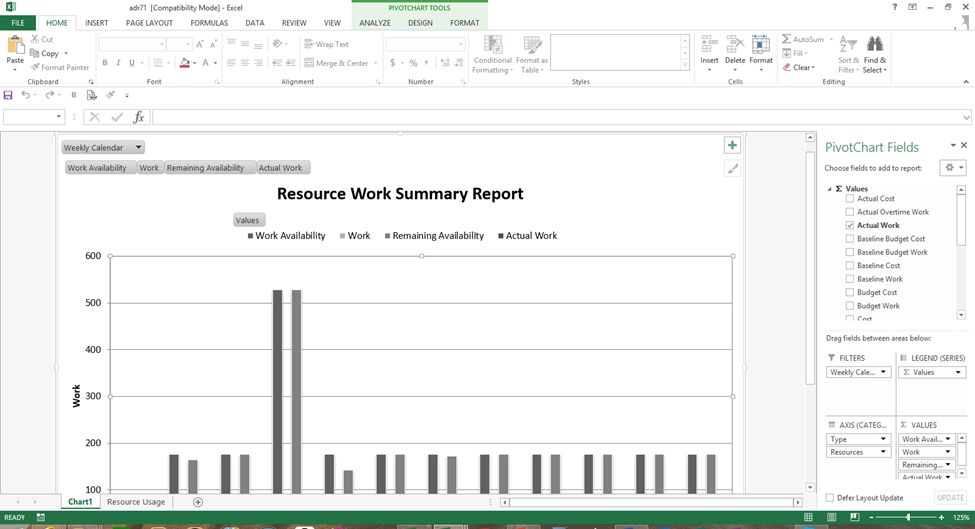This screenshot has height=529, width=975.
Task: Open the Type axis field dropdown
Action: click(x=883, y=439)
